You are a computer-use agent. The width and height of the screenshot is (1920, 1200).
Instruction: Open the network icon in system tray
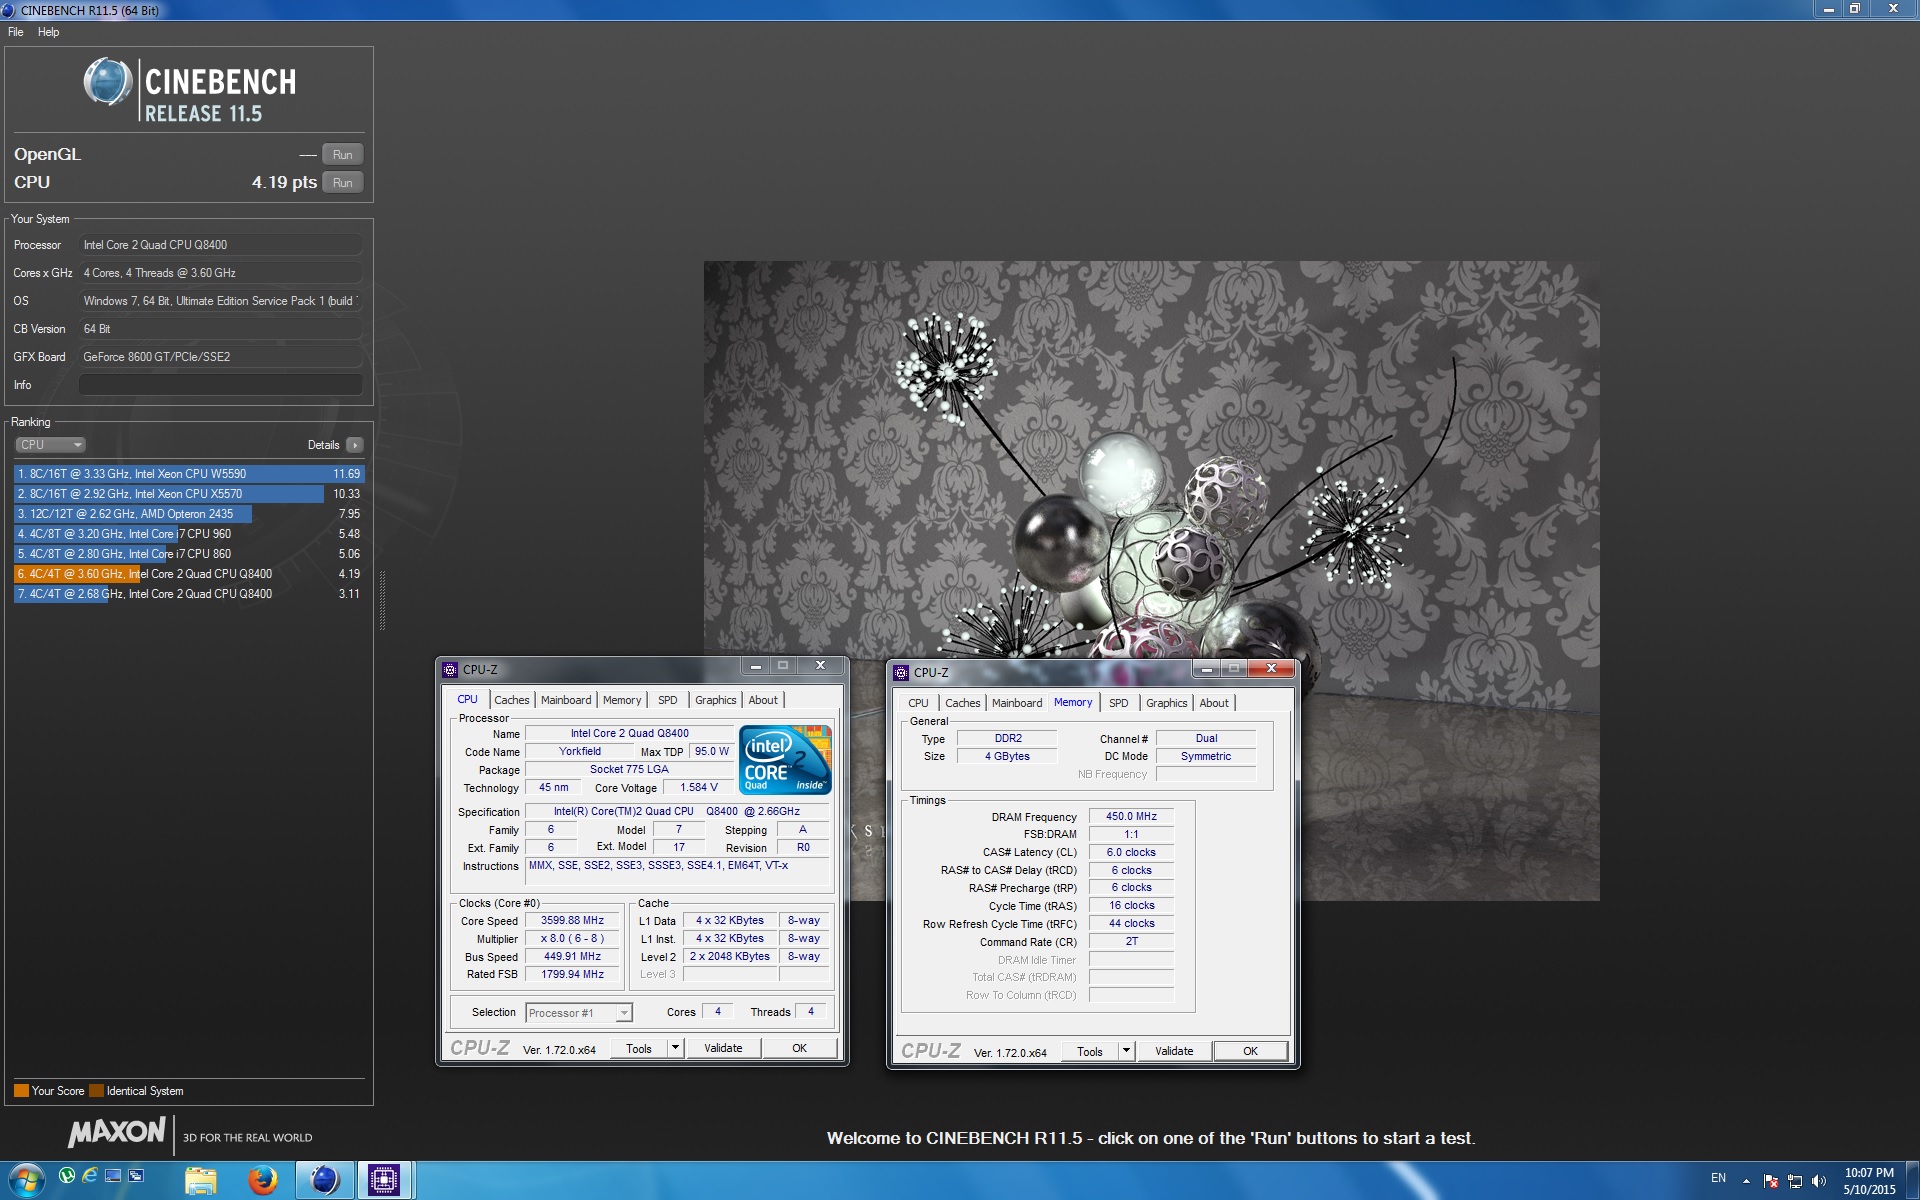coord(1795,1181)
